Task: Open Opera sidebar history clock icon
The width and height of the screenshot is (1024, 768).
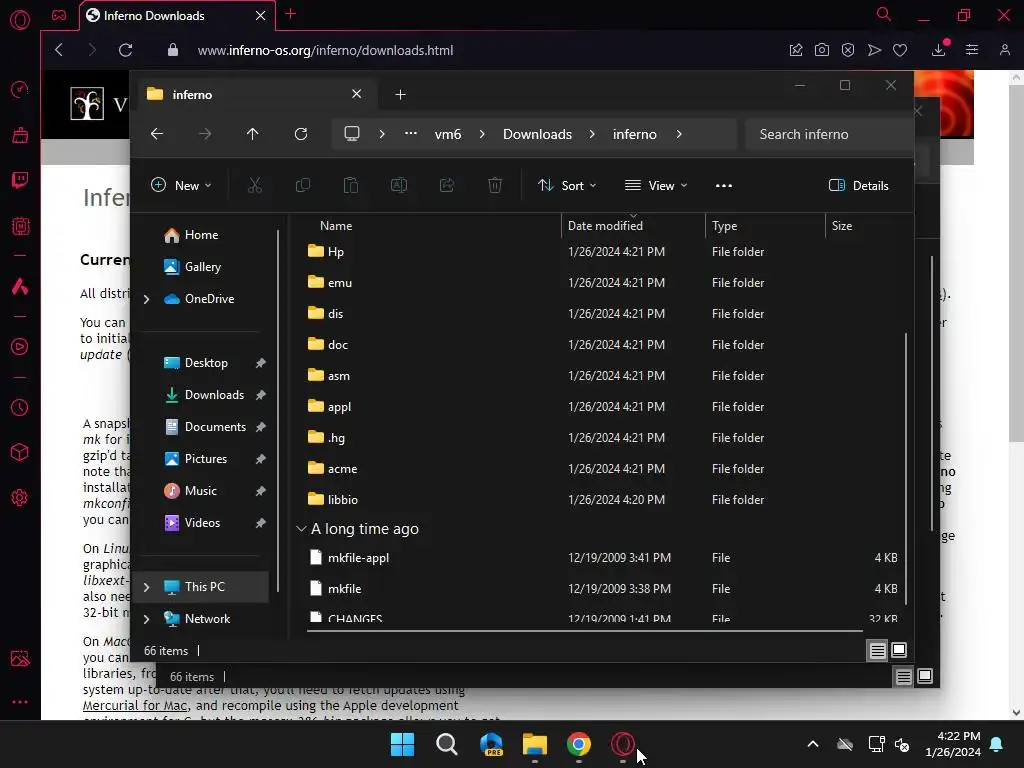Action: (x=20, y=408)
